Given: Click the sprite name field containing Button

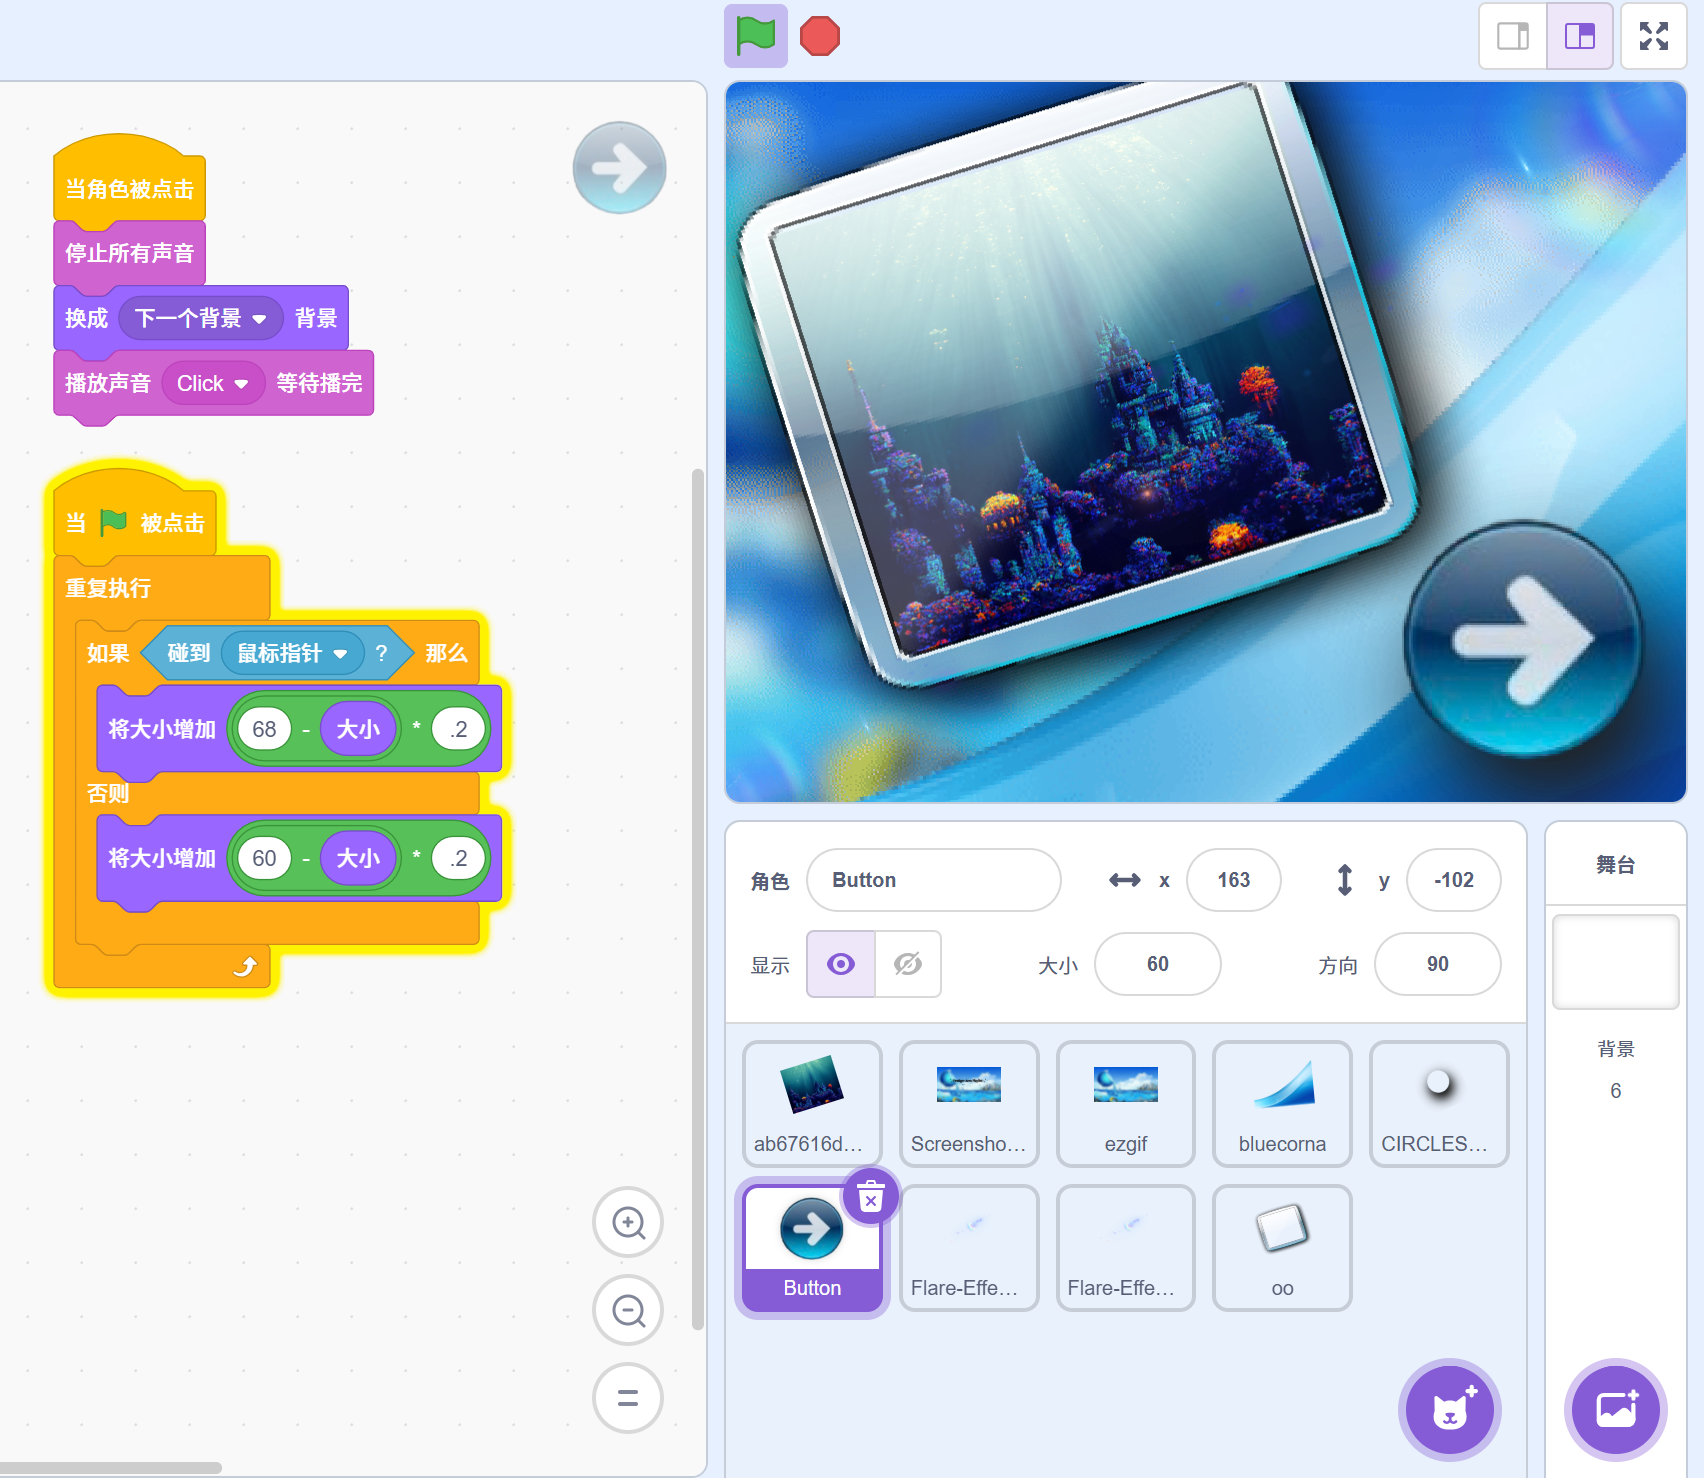Looking at the screenshot, I should [x=933, y=880].
